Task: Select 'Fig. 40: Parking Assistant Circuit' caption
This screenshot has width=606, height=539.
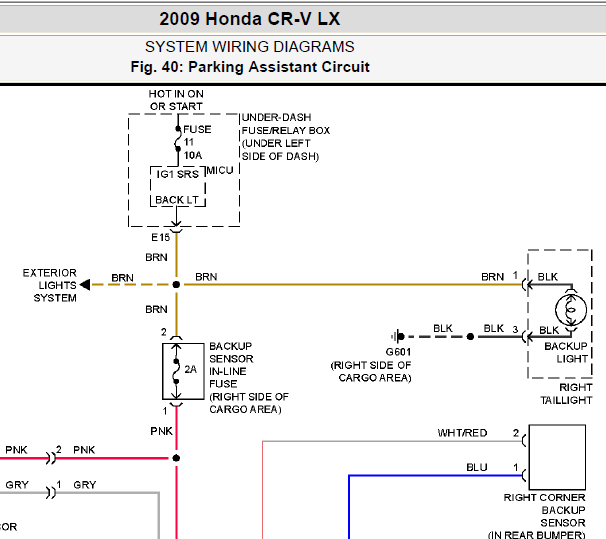Action: coord(250,67)
